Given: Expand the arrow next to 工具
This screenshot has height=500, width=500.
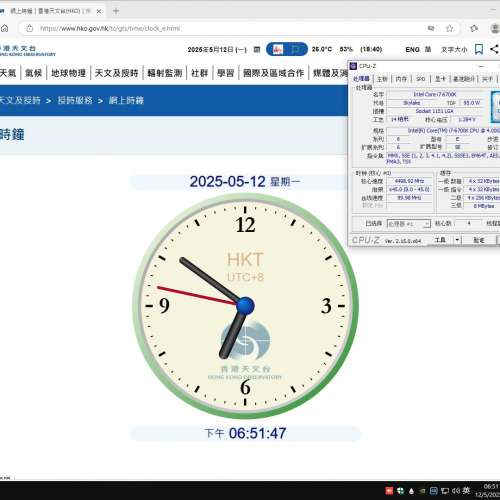Looking at the screenshot, I should point(457,240).
